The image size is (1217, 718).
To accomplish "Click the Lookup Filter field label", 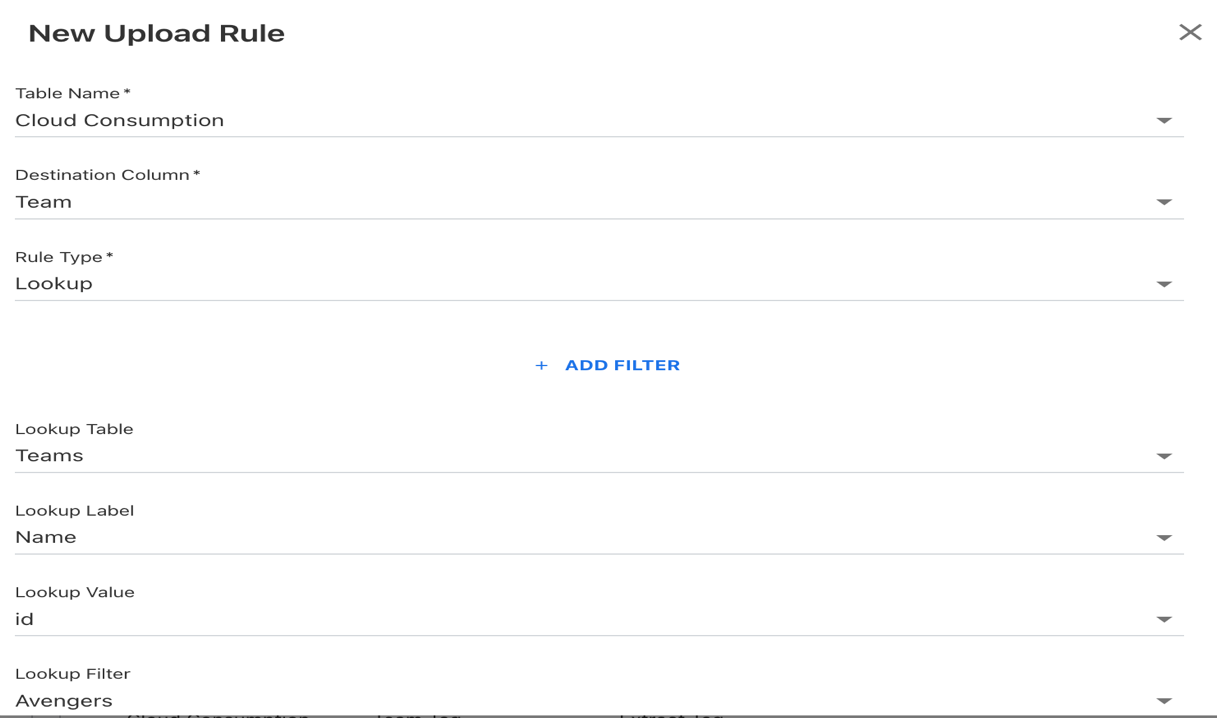I will click(72, 674).
